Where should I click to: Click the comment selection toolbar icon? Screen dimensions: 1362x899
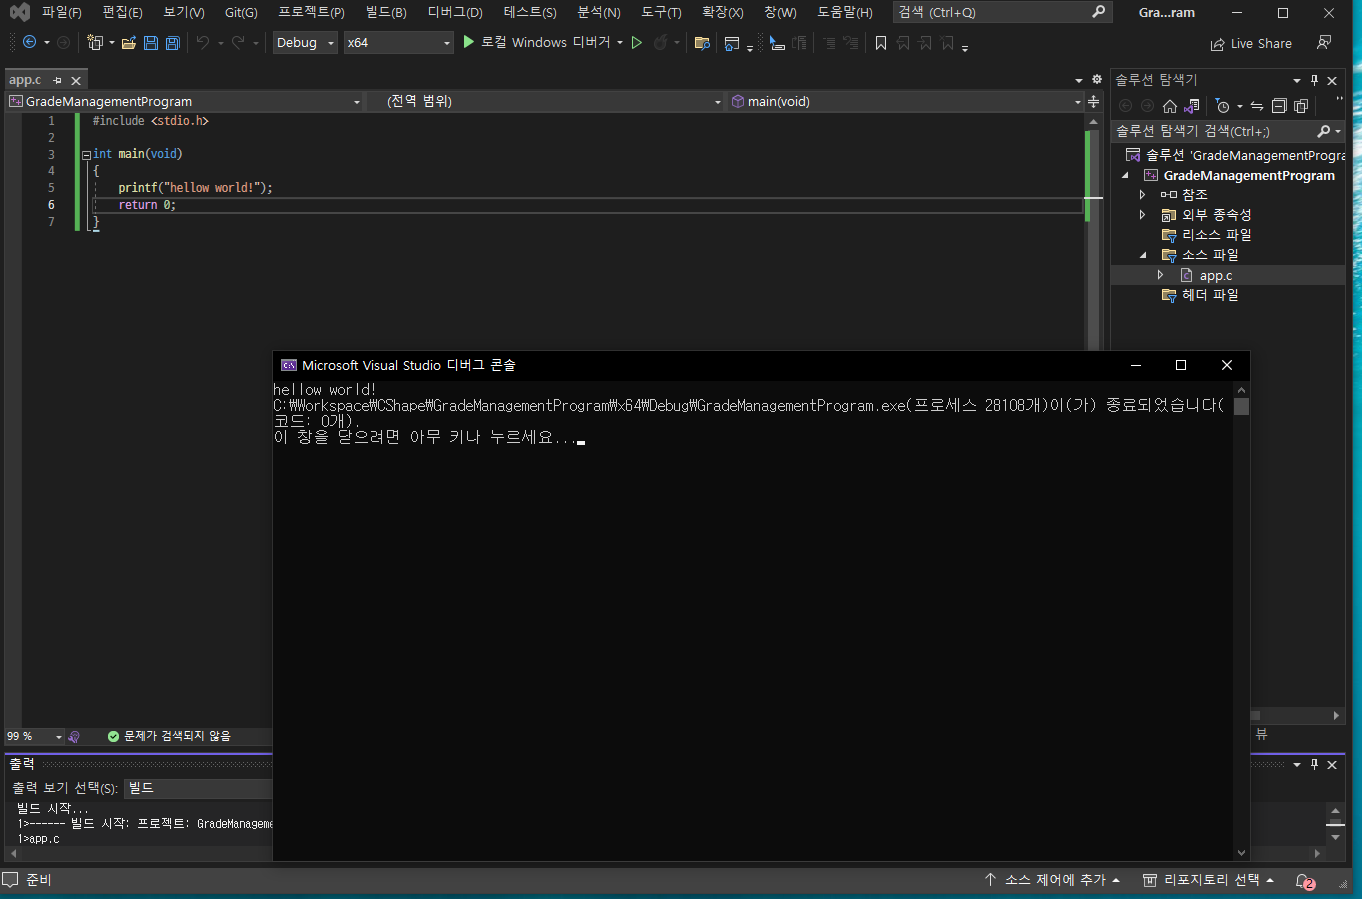click(x=829, y=43)
